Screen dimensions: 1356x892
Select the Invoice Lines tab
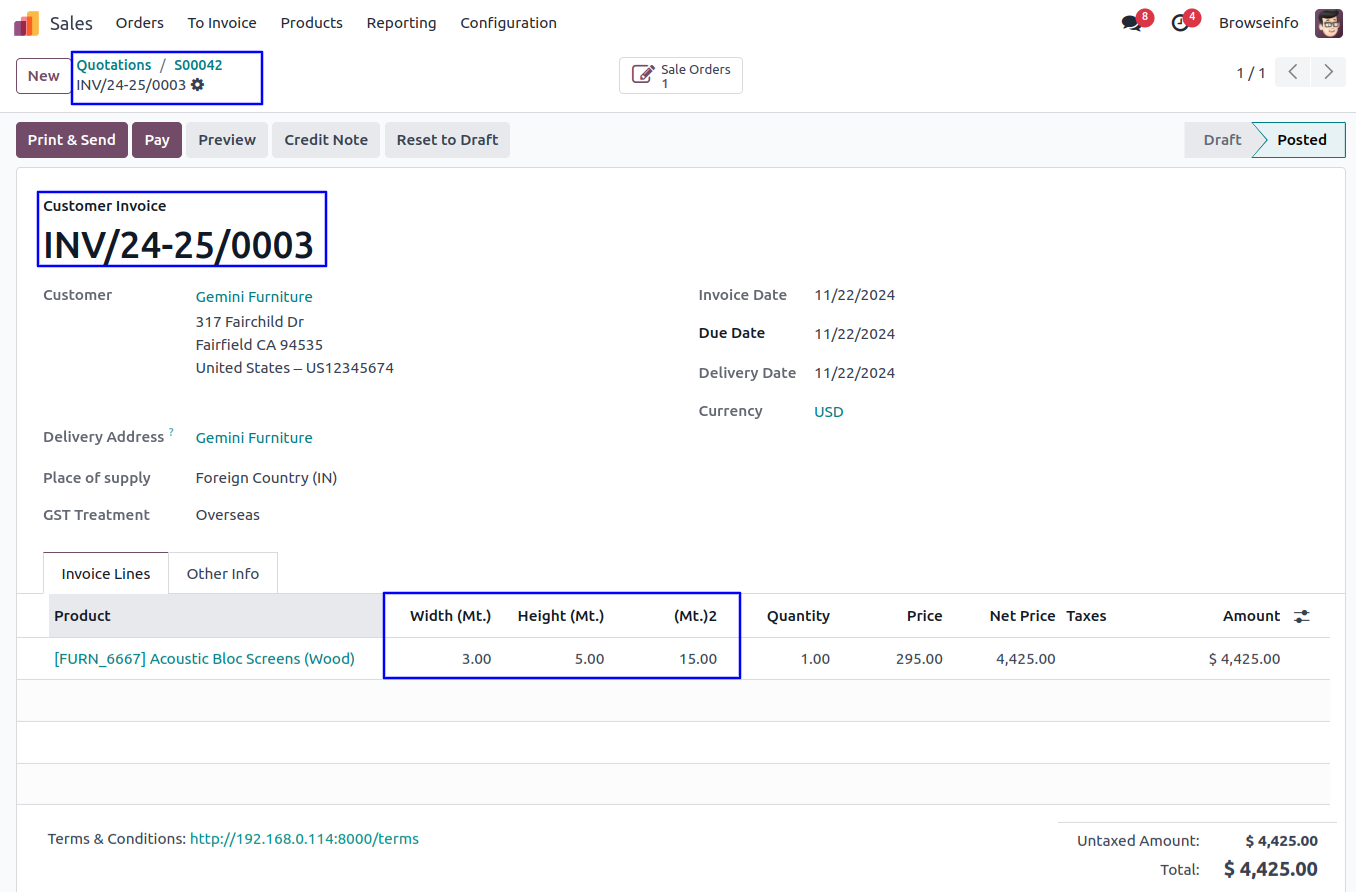106,574
